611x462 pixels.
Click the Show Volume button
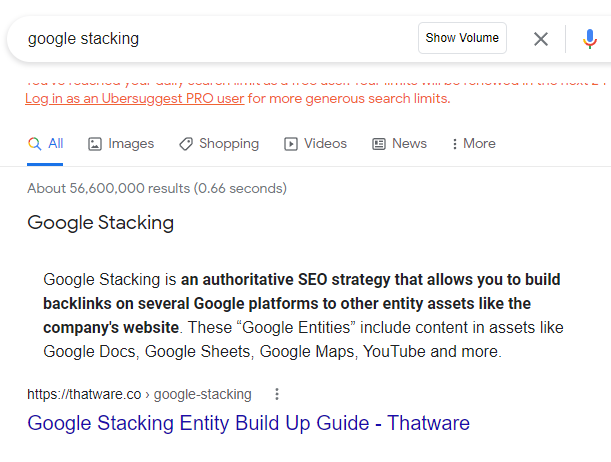tap(462, 38)
